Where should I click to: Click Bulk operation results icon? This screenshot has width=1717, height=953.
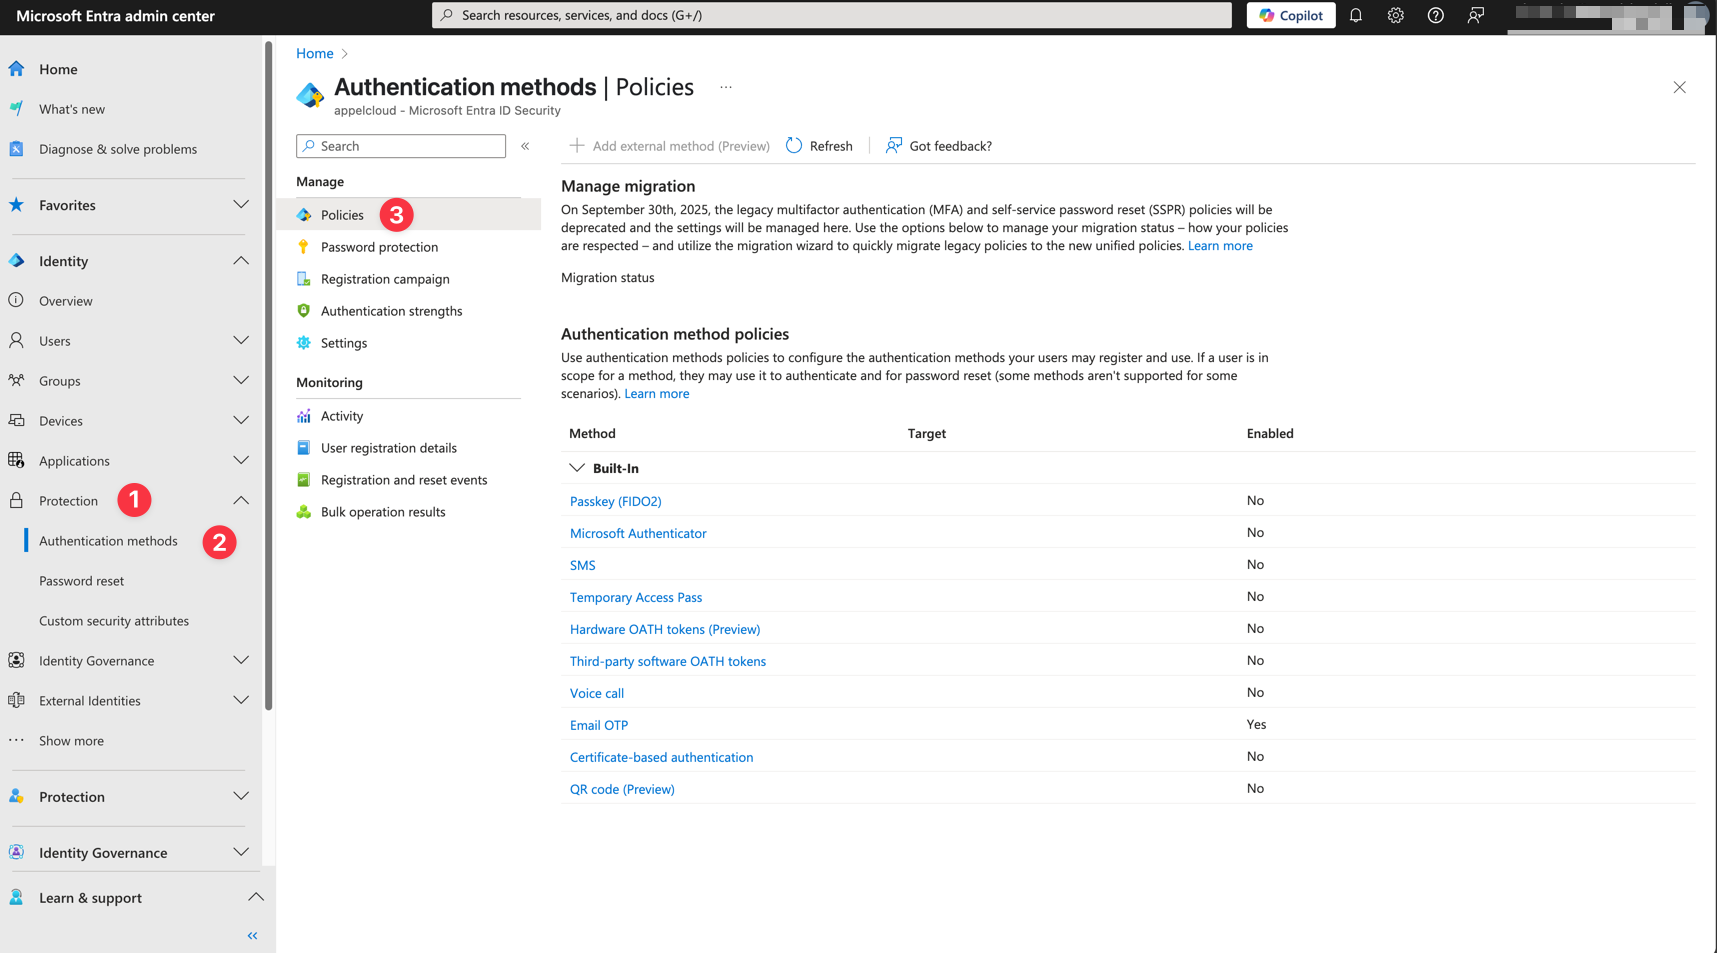click(x=304, y=512)
